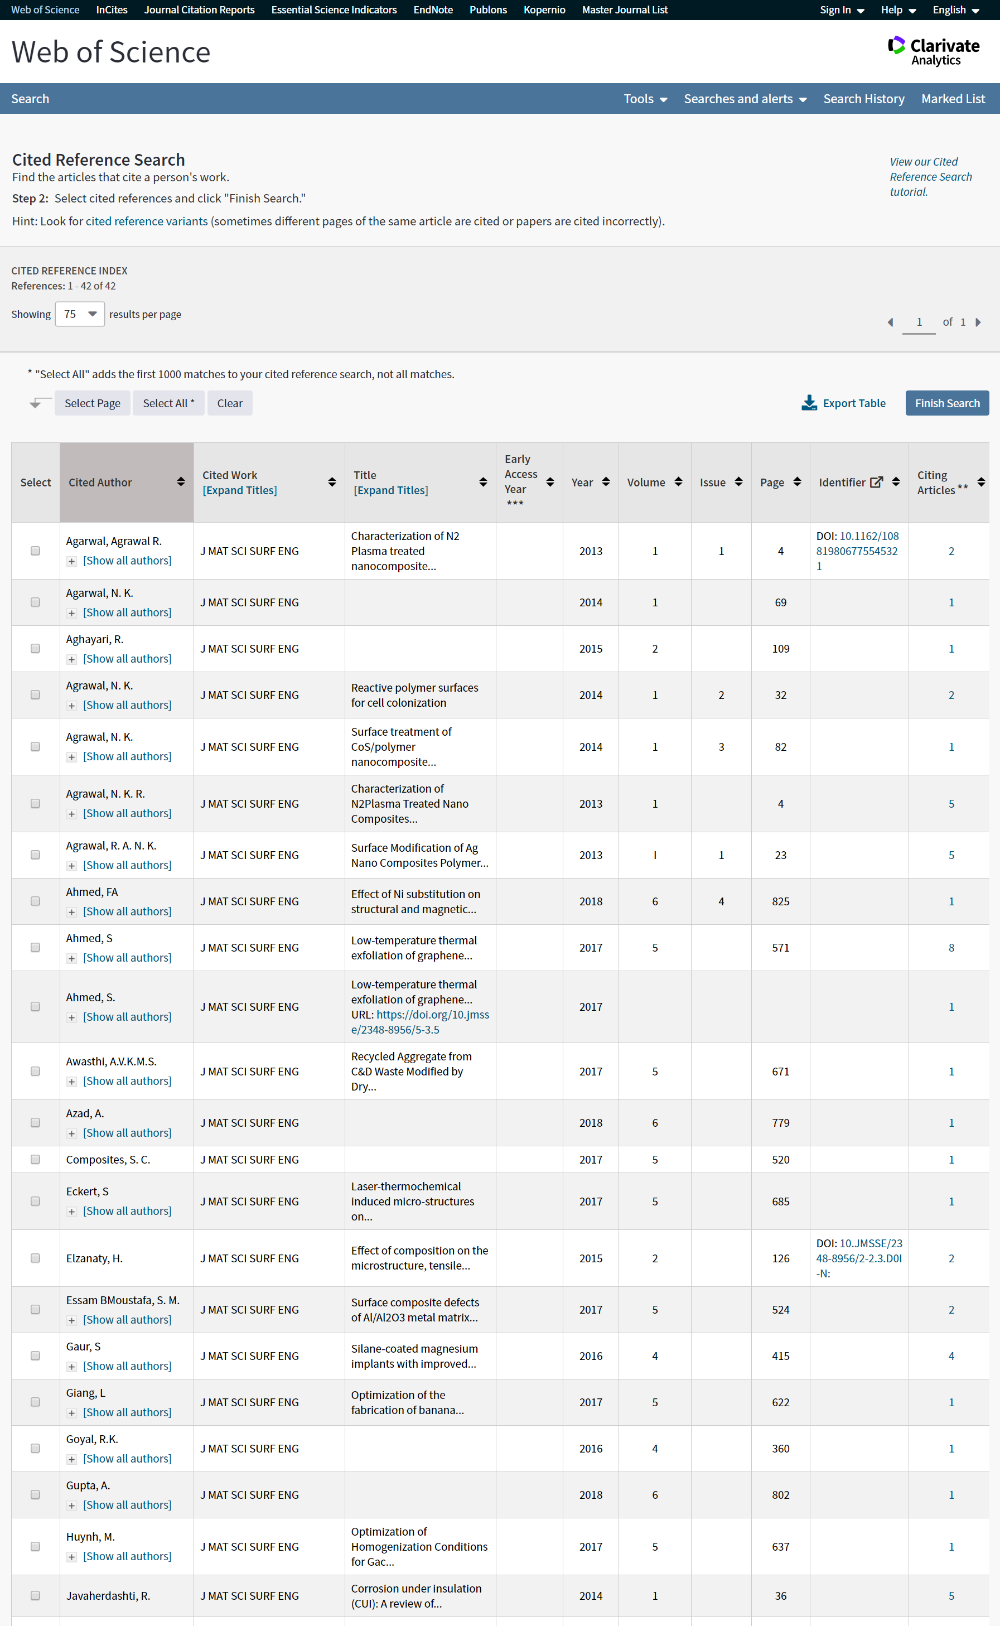Click the Export Table download icon

click(809, 403)
